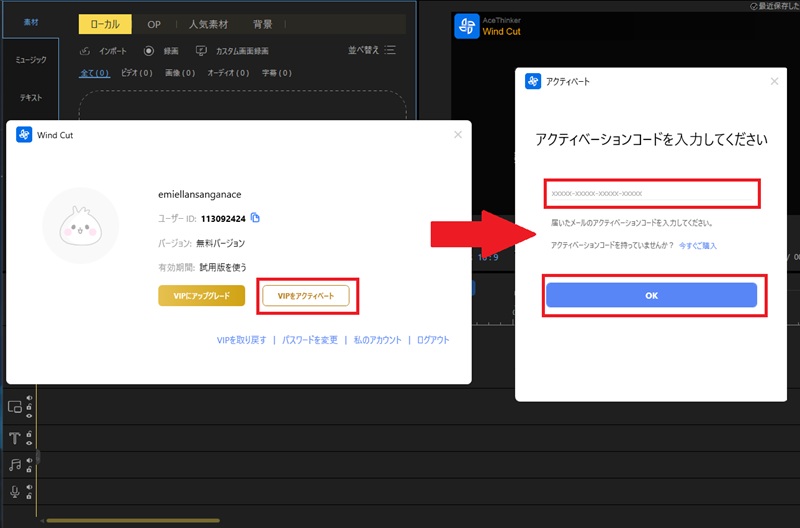Image resolution: width=800 pixels, height=528 pixels.
Task: Toggle lock on the microphone track
Action: [29, 496]
